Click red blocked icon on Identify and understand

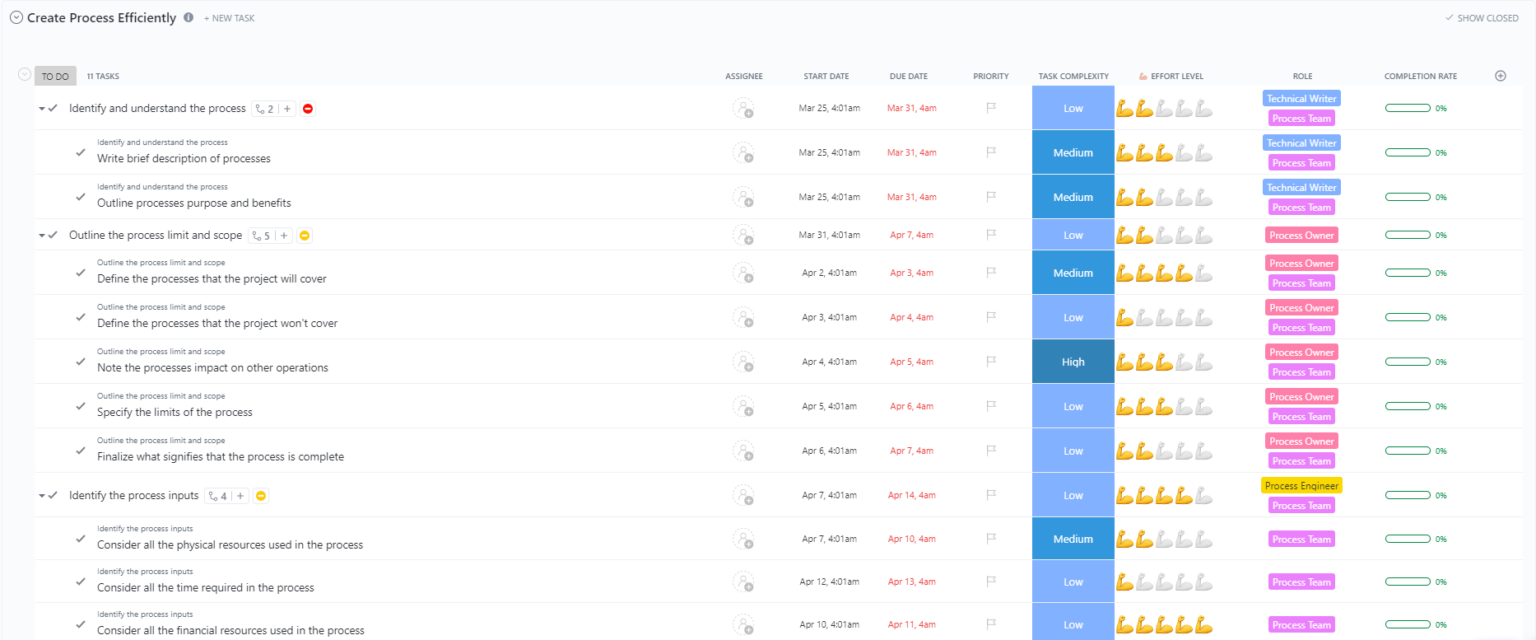[308, 109]
